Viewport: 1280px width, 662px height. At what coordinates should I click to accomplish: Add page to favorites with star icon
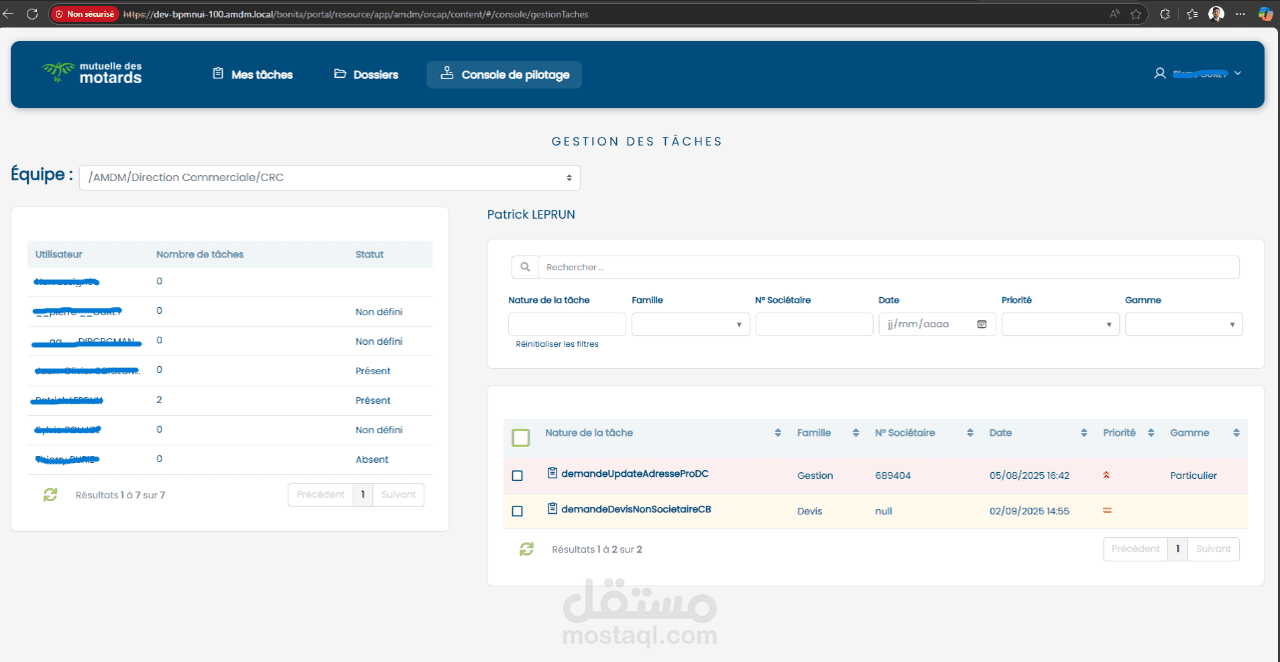(1136, 14)
